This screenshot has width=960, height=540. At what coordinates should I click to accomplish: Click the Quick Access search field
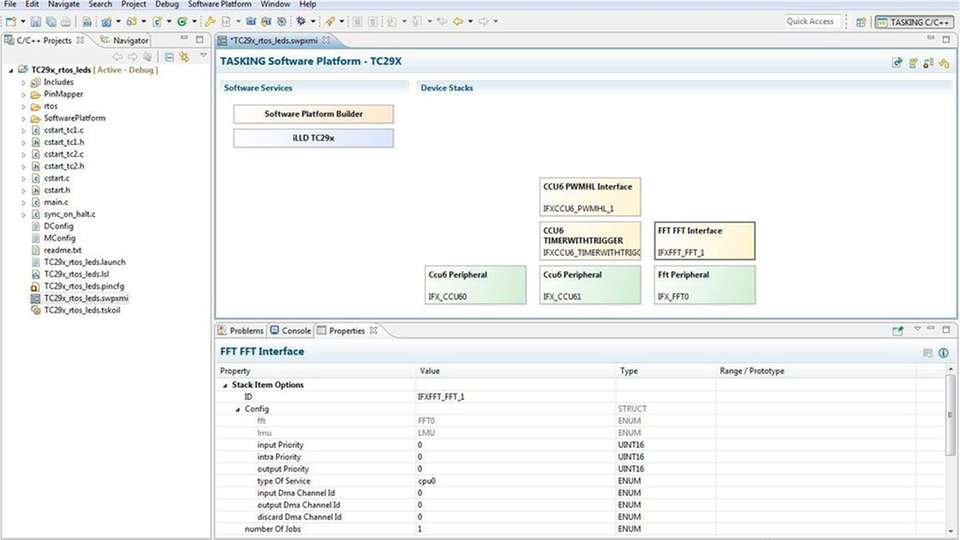810,21
